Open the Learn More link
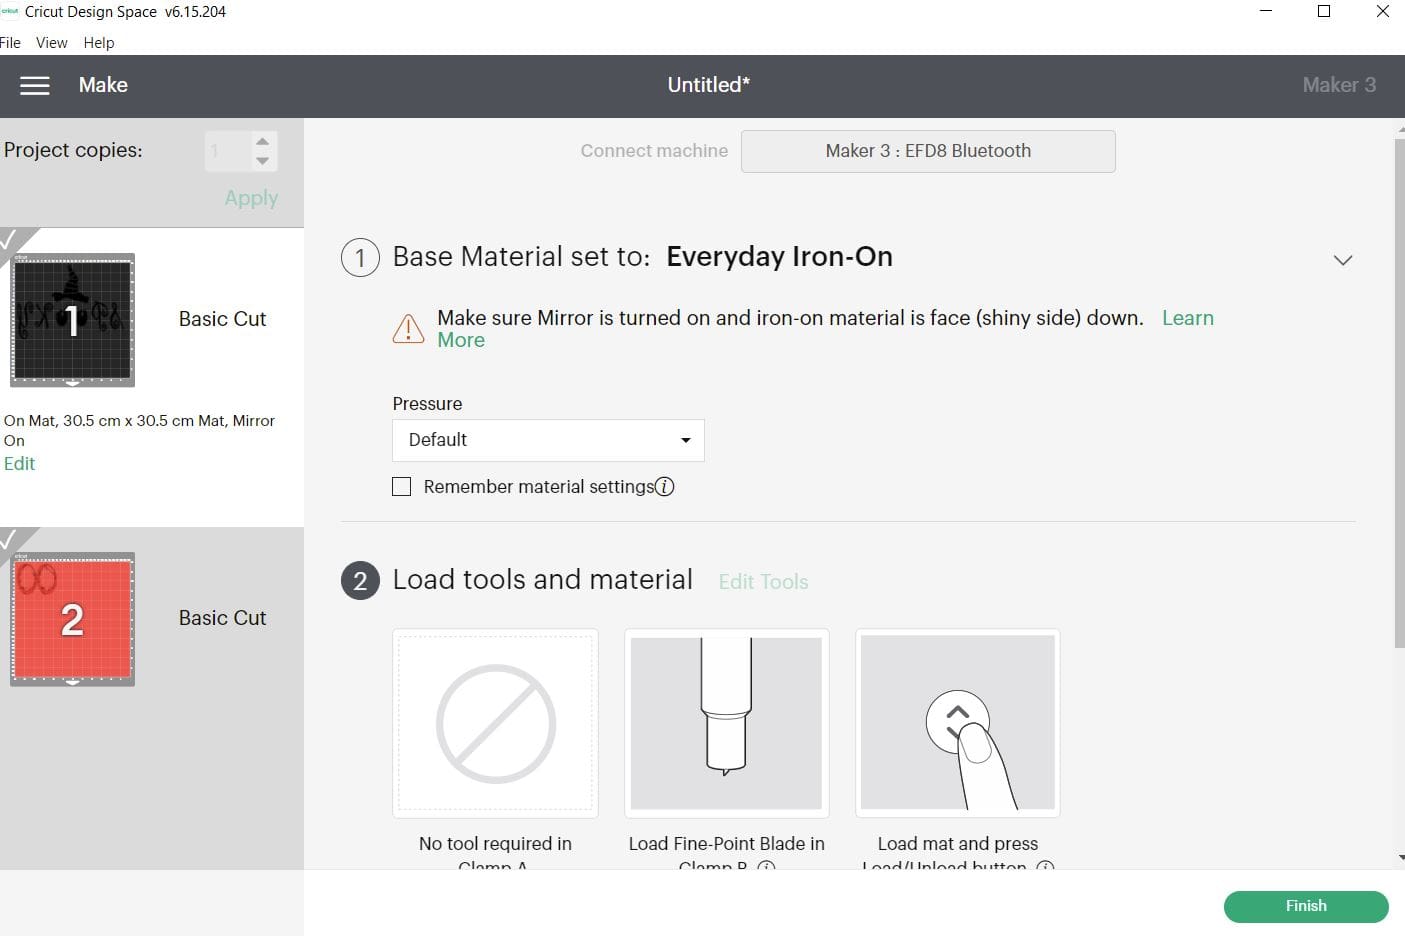 [x=1188, y=318]
